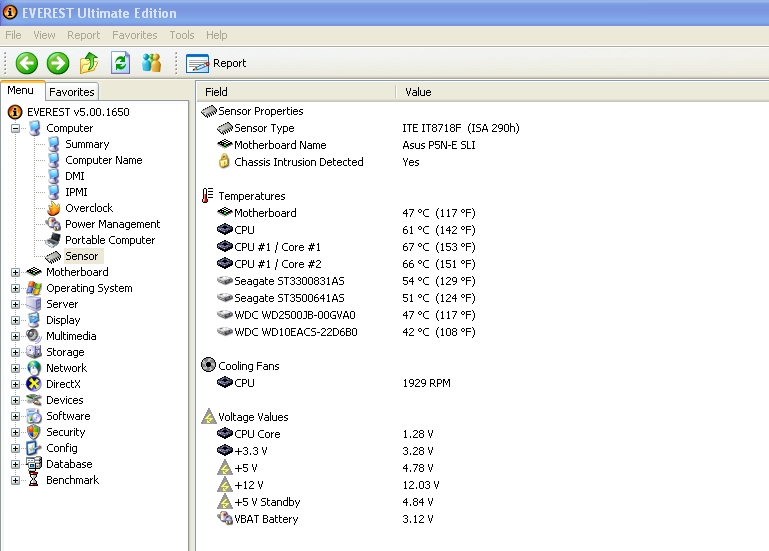Click the Display monitor icon in tree

[x=34, y=320]
